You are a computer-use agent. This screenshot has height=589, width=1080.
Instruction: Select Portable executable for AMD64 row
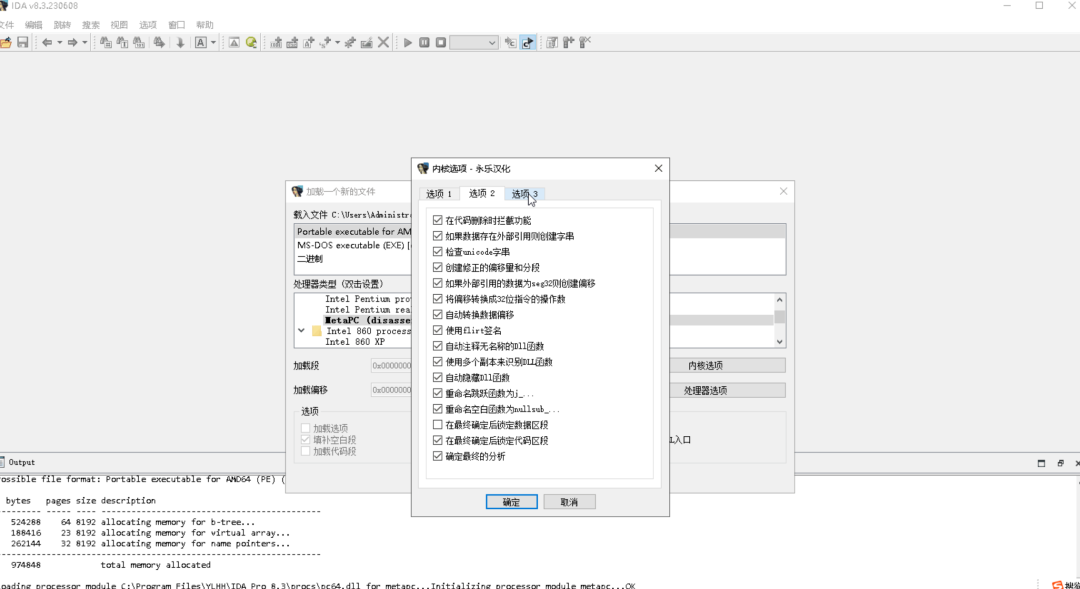[x=540, y=231]
